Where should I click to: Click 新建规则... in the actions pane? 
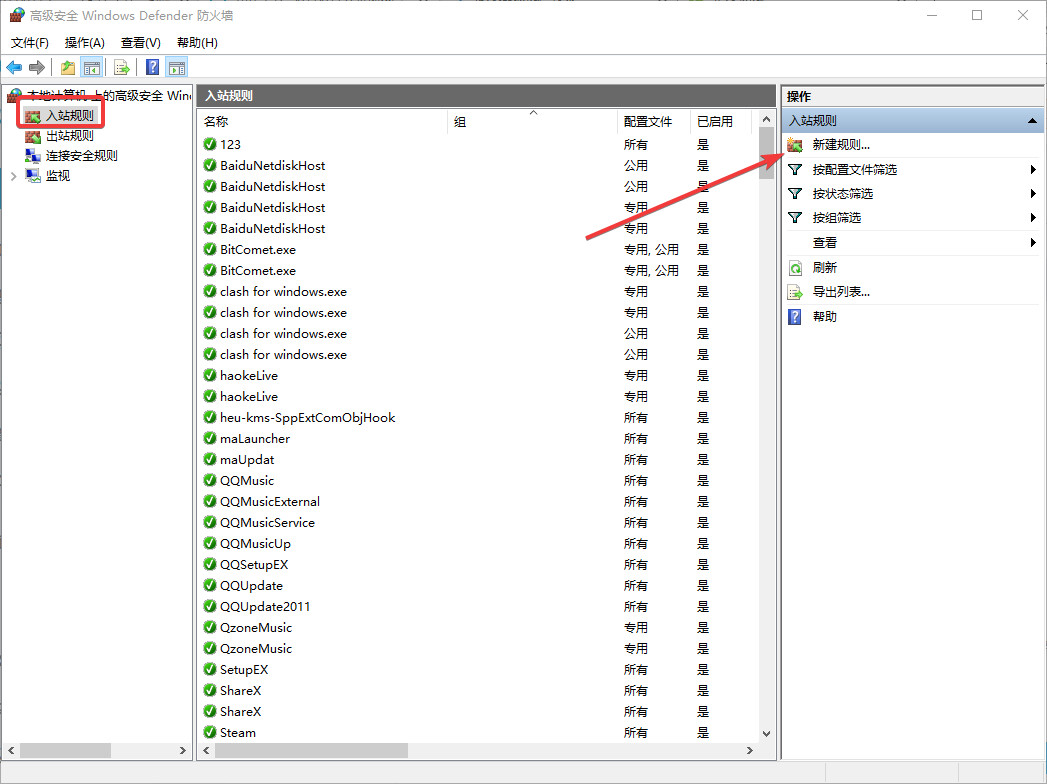[x=841, y=145]
